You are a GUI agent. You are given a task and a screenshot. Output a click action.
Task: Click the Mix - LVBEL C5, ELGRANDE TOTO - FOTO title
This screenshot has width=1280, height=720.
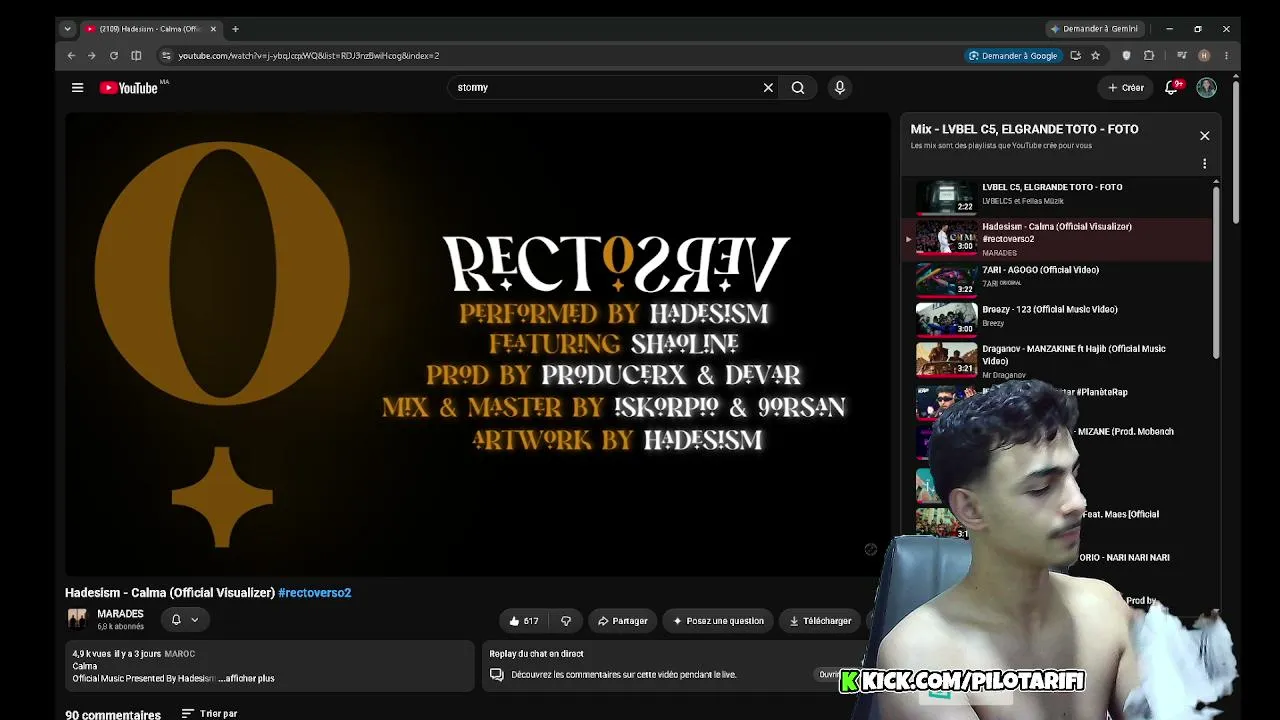[1024, 129]
